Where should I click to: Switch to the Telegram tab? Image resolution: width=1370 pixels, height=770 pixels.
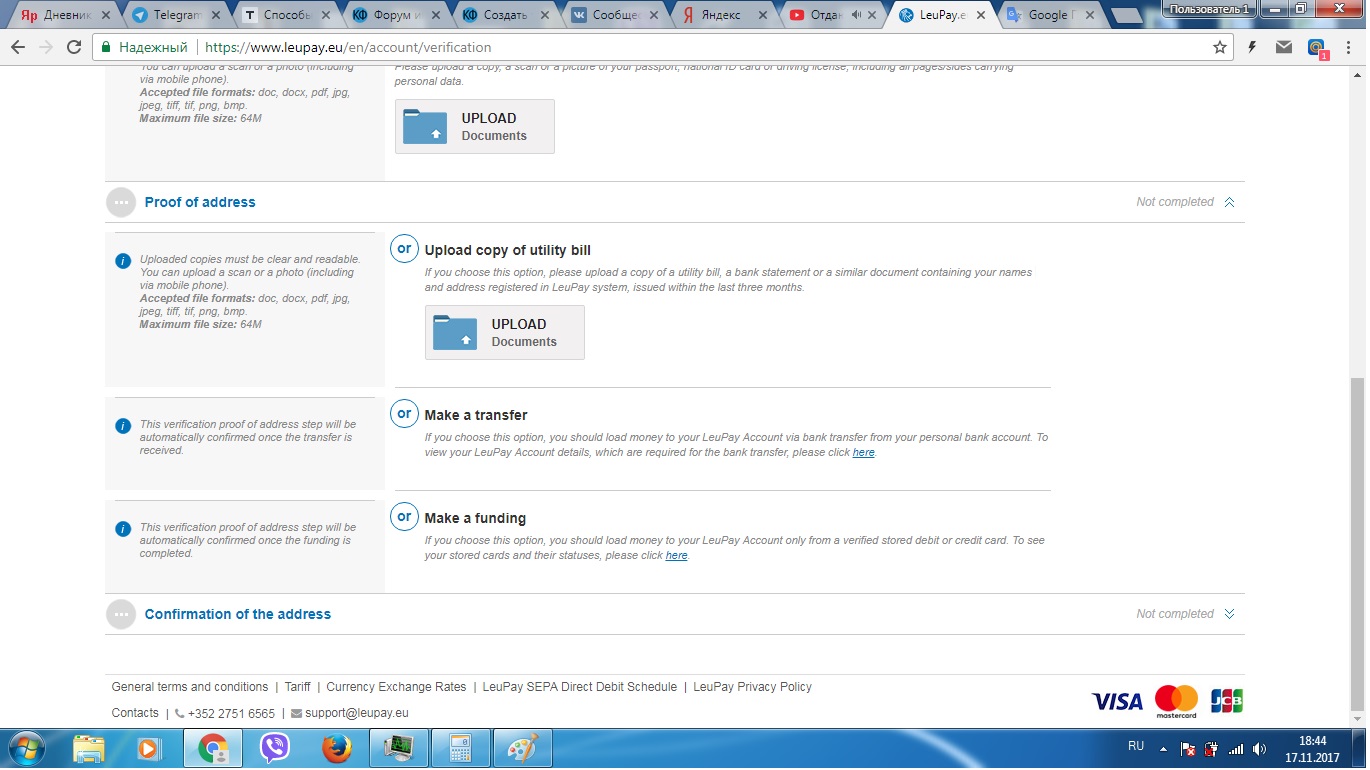click(168, 15)
